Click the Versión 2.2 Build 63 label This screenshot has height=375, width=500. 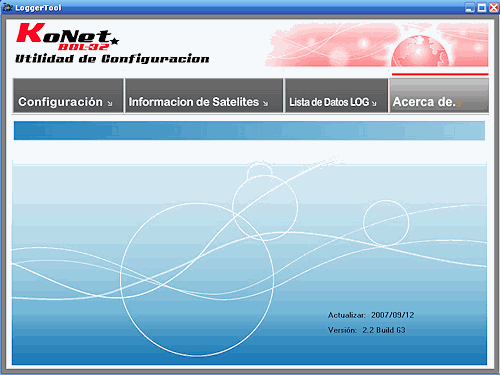pyautogui.click(x=367, y=330)
